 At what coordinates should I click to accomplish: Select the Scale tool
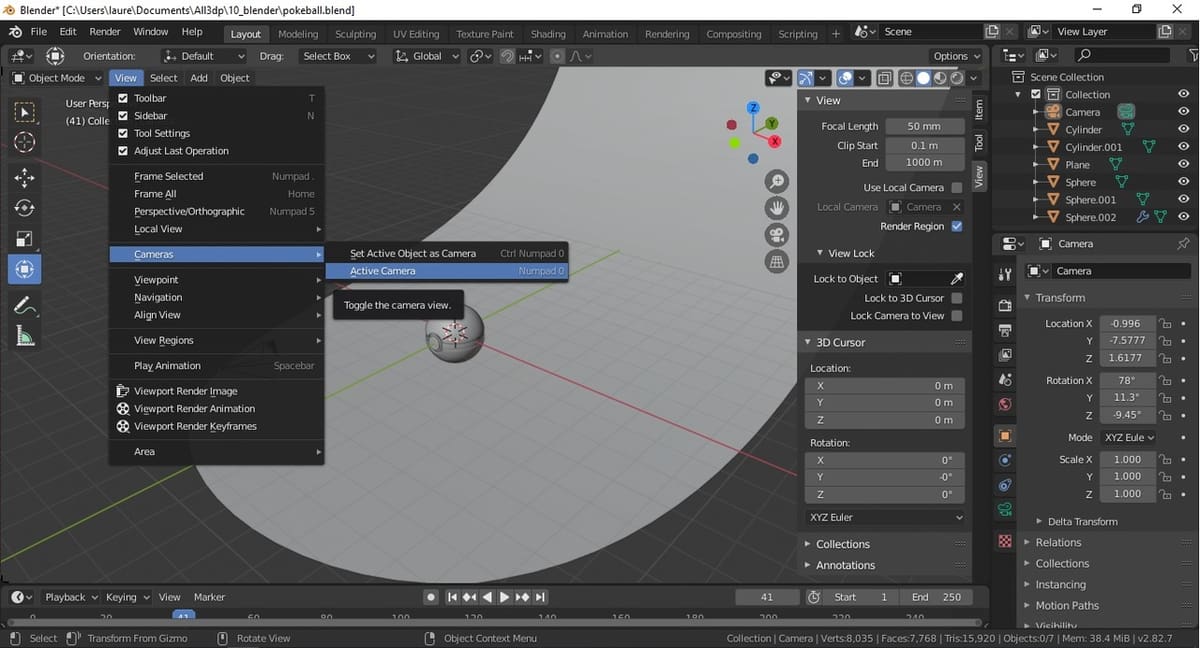click(x=25, y=239)
